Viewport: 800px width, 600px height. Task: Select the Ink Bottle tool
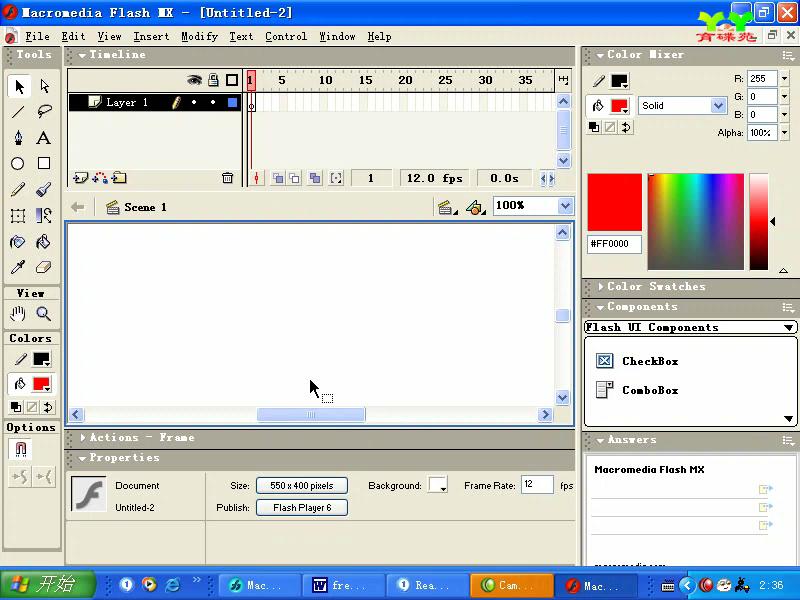tap(18, 241)
